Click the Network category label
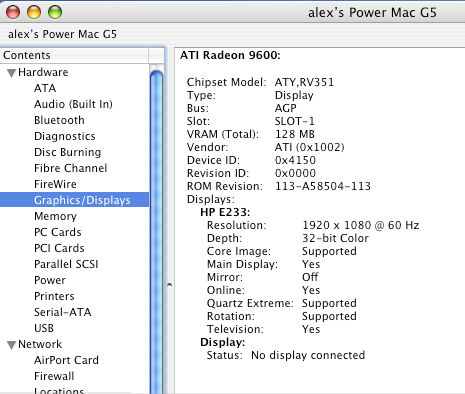The height and width of the screenshot is (394, 465). 40,344
